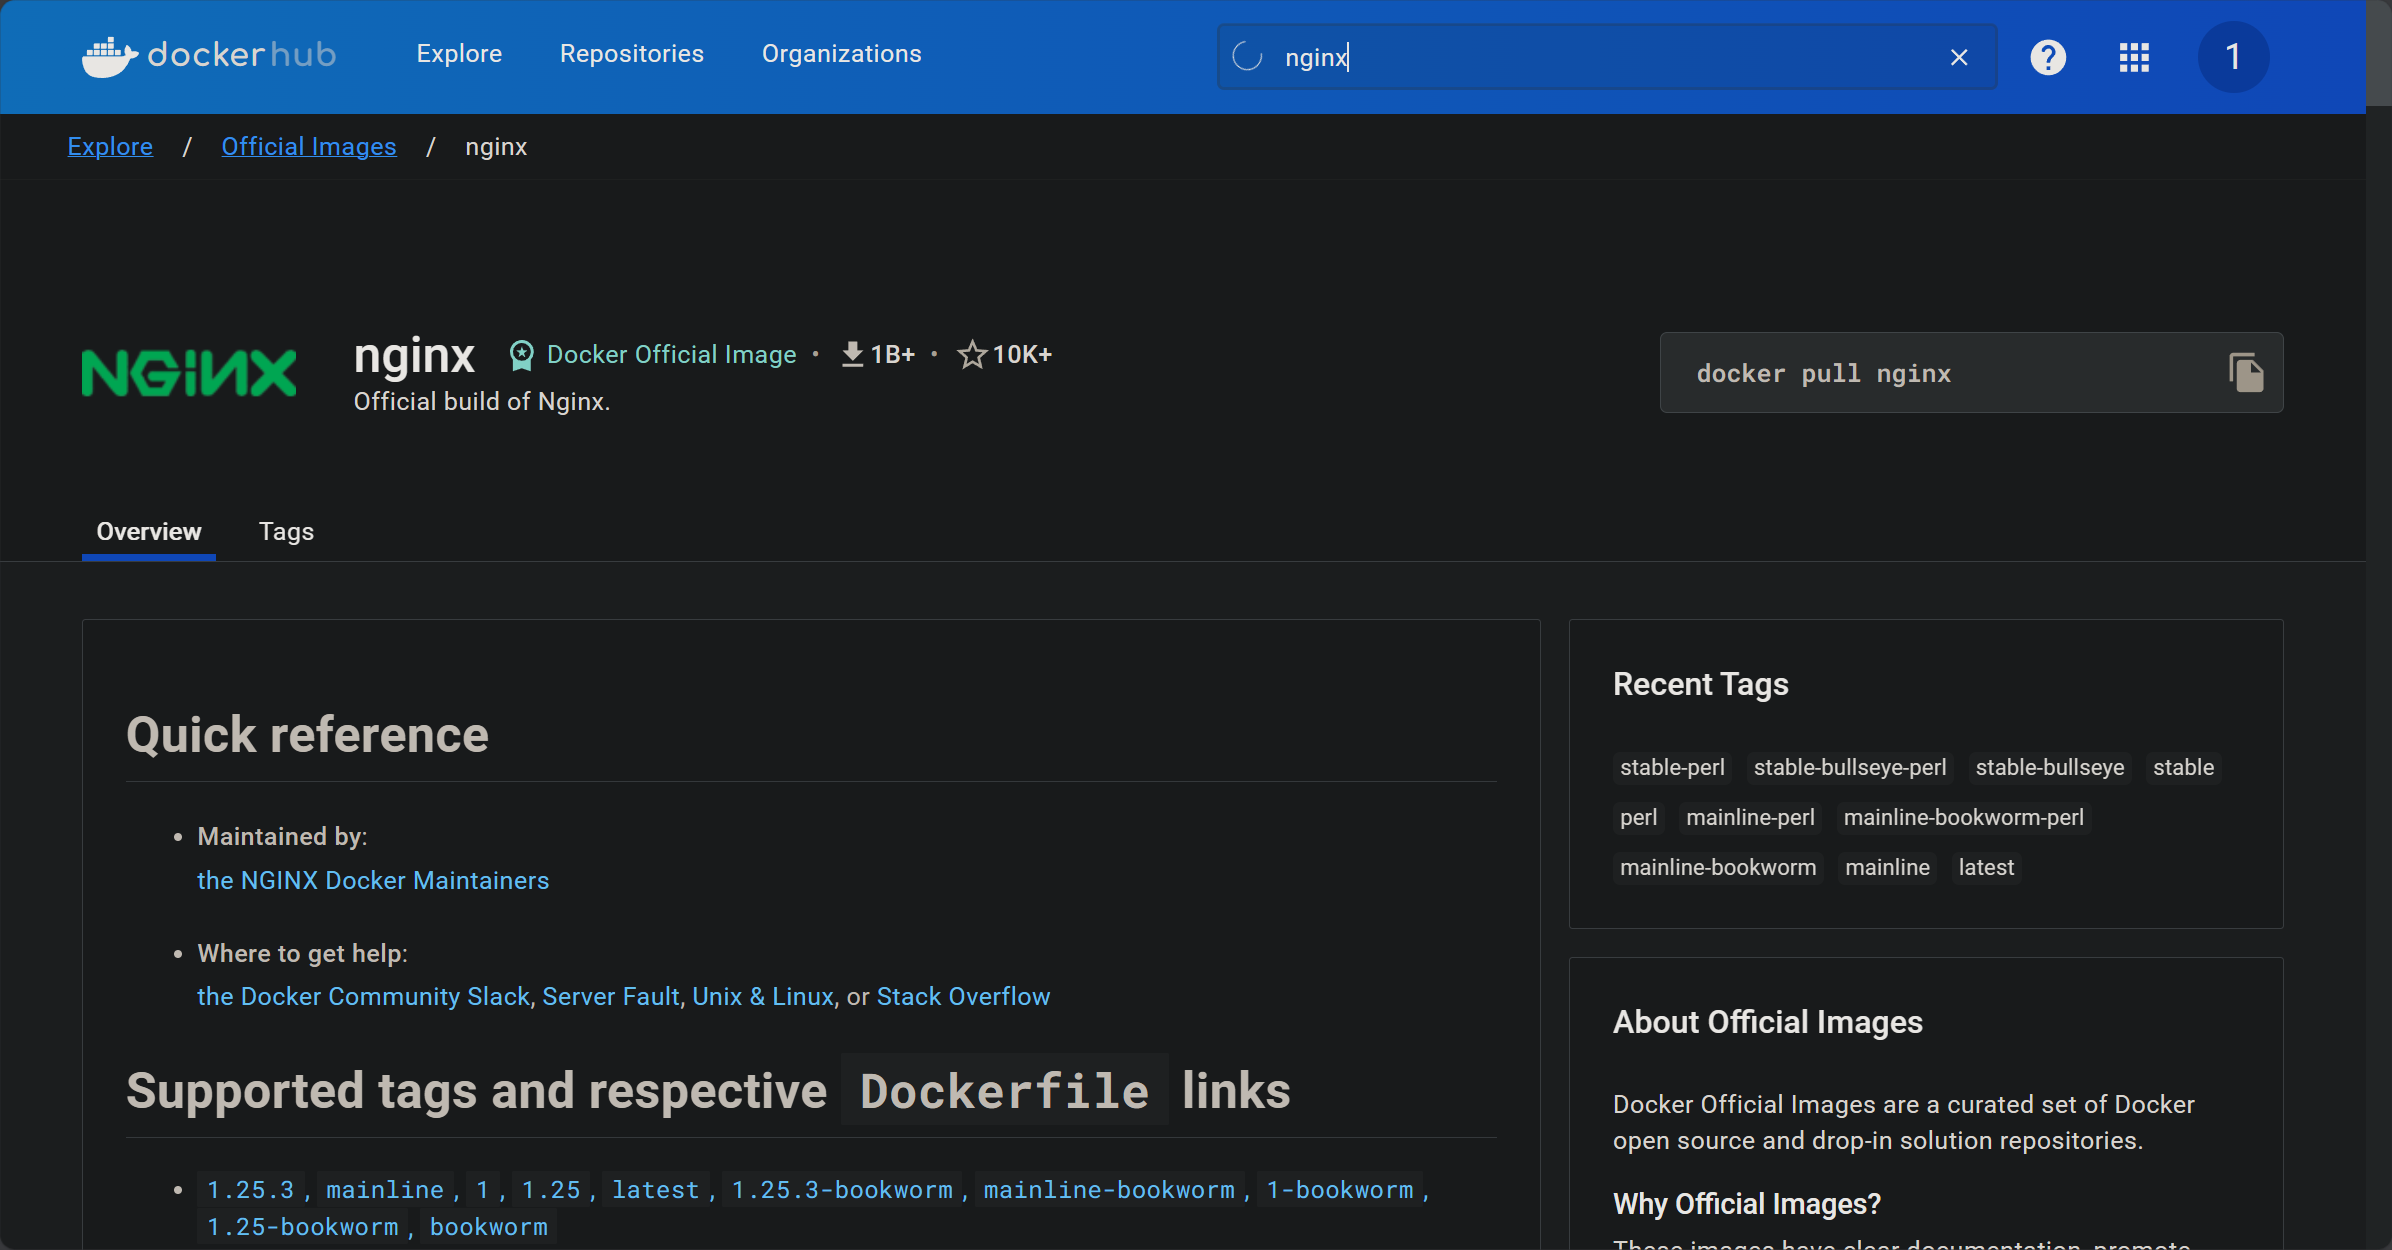Viewport: 2392px width, 1250px height.
Task: Open the NGINX Docker Maintainers link
Action: (x=373, y=881)
